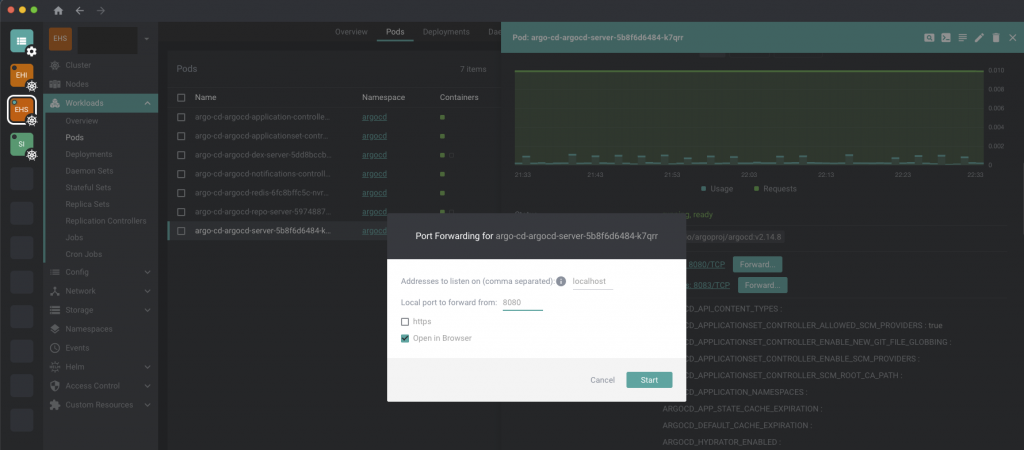Image resolution: width=1024 pixels, height=450 pixels.
Task: Focus the local port field showing 8080
Action: pyautogui.click(x=522, y=302)
